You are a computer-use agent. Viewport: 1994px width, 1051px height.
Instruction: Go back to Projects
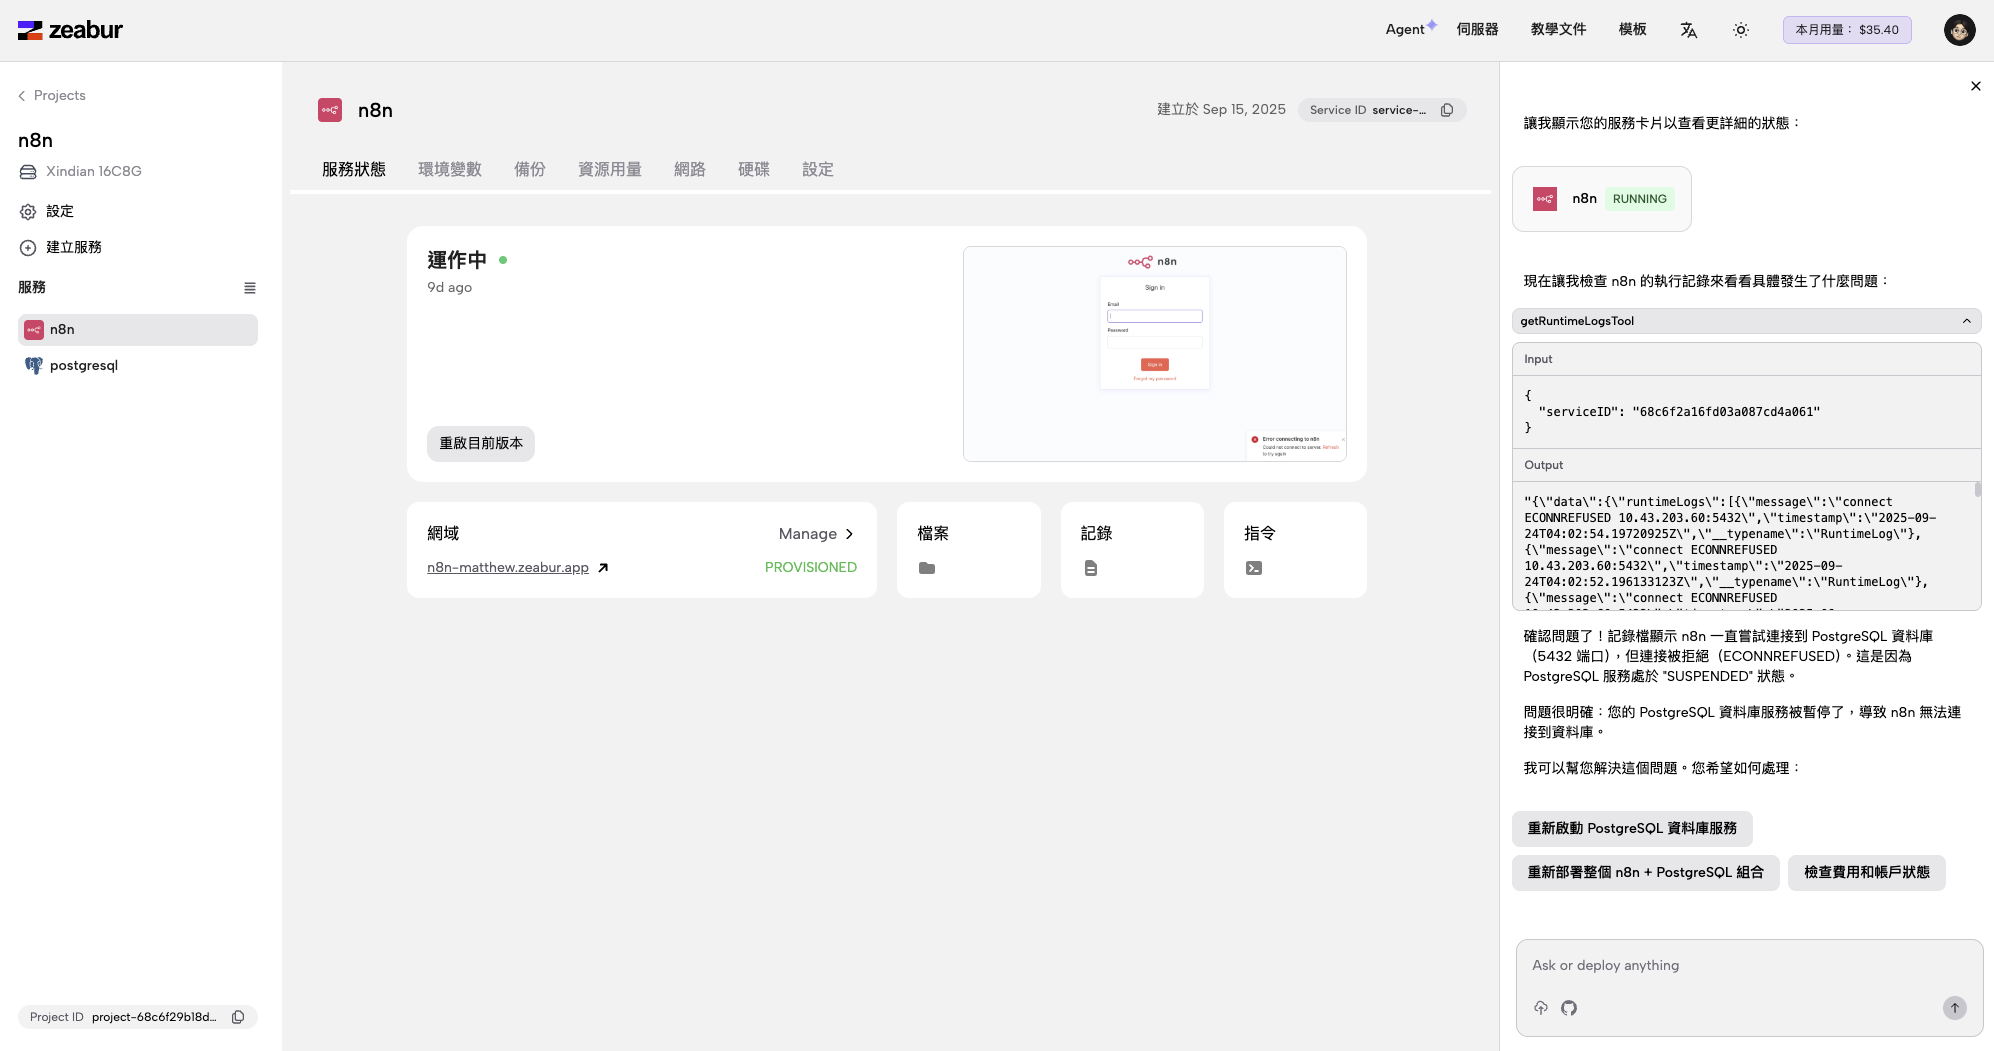point(52,96)
